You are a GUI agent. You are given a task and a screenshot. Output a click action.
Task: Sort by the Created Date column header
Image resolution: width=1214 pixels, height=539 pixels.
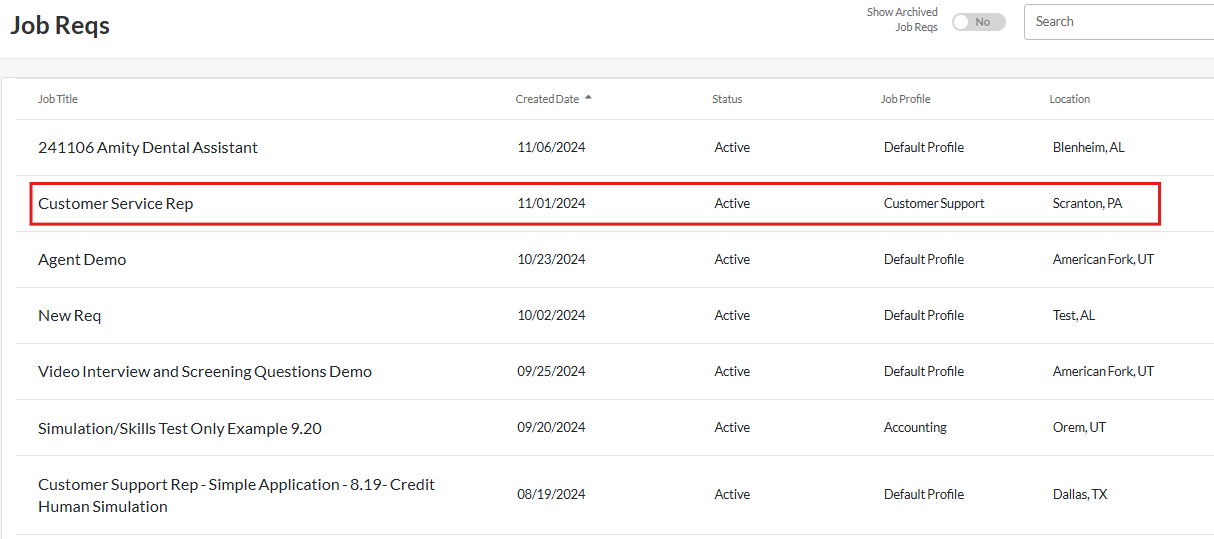[x=547, y=99]
